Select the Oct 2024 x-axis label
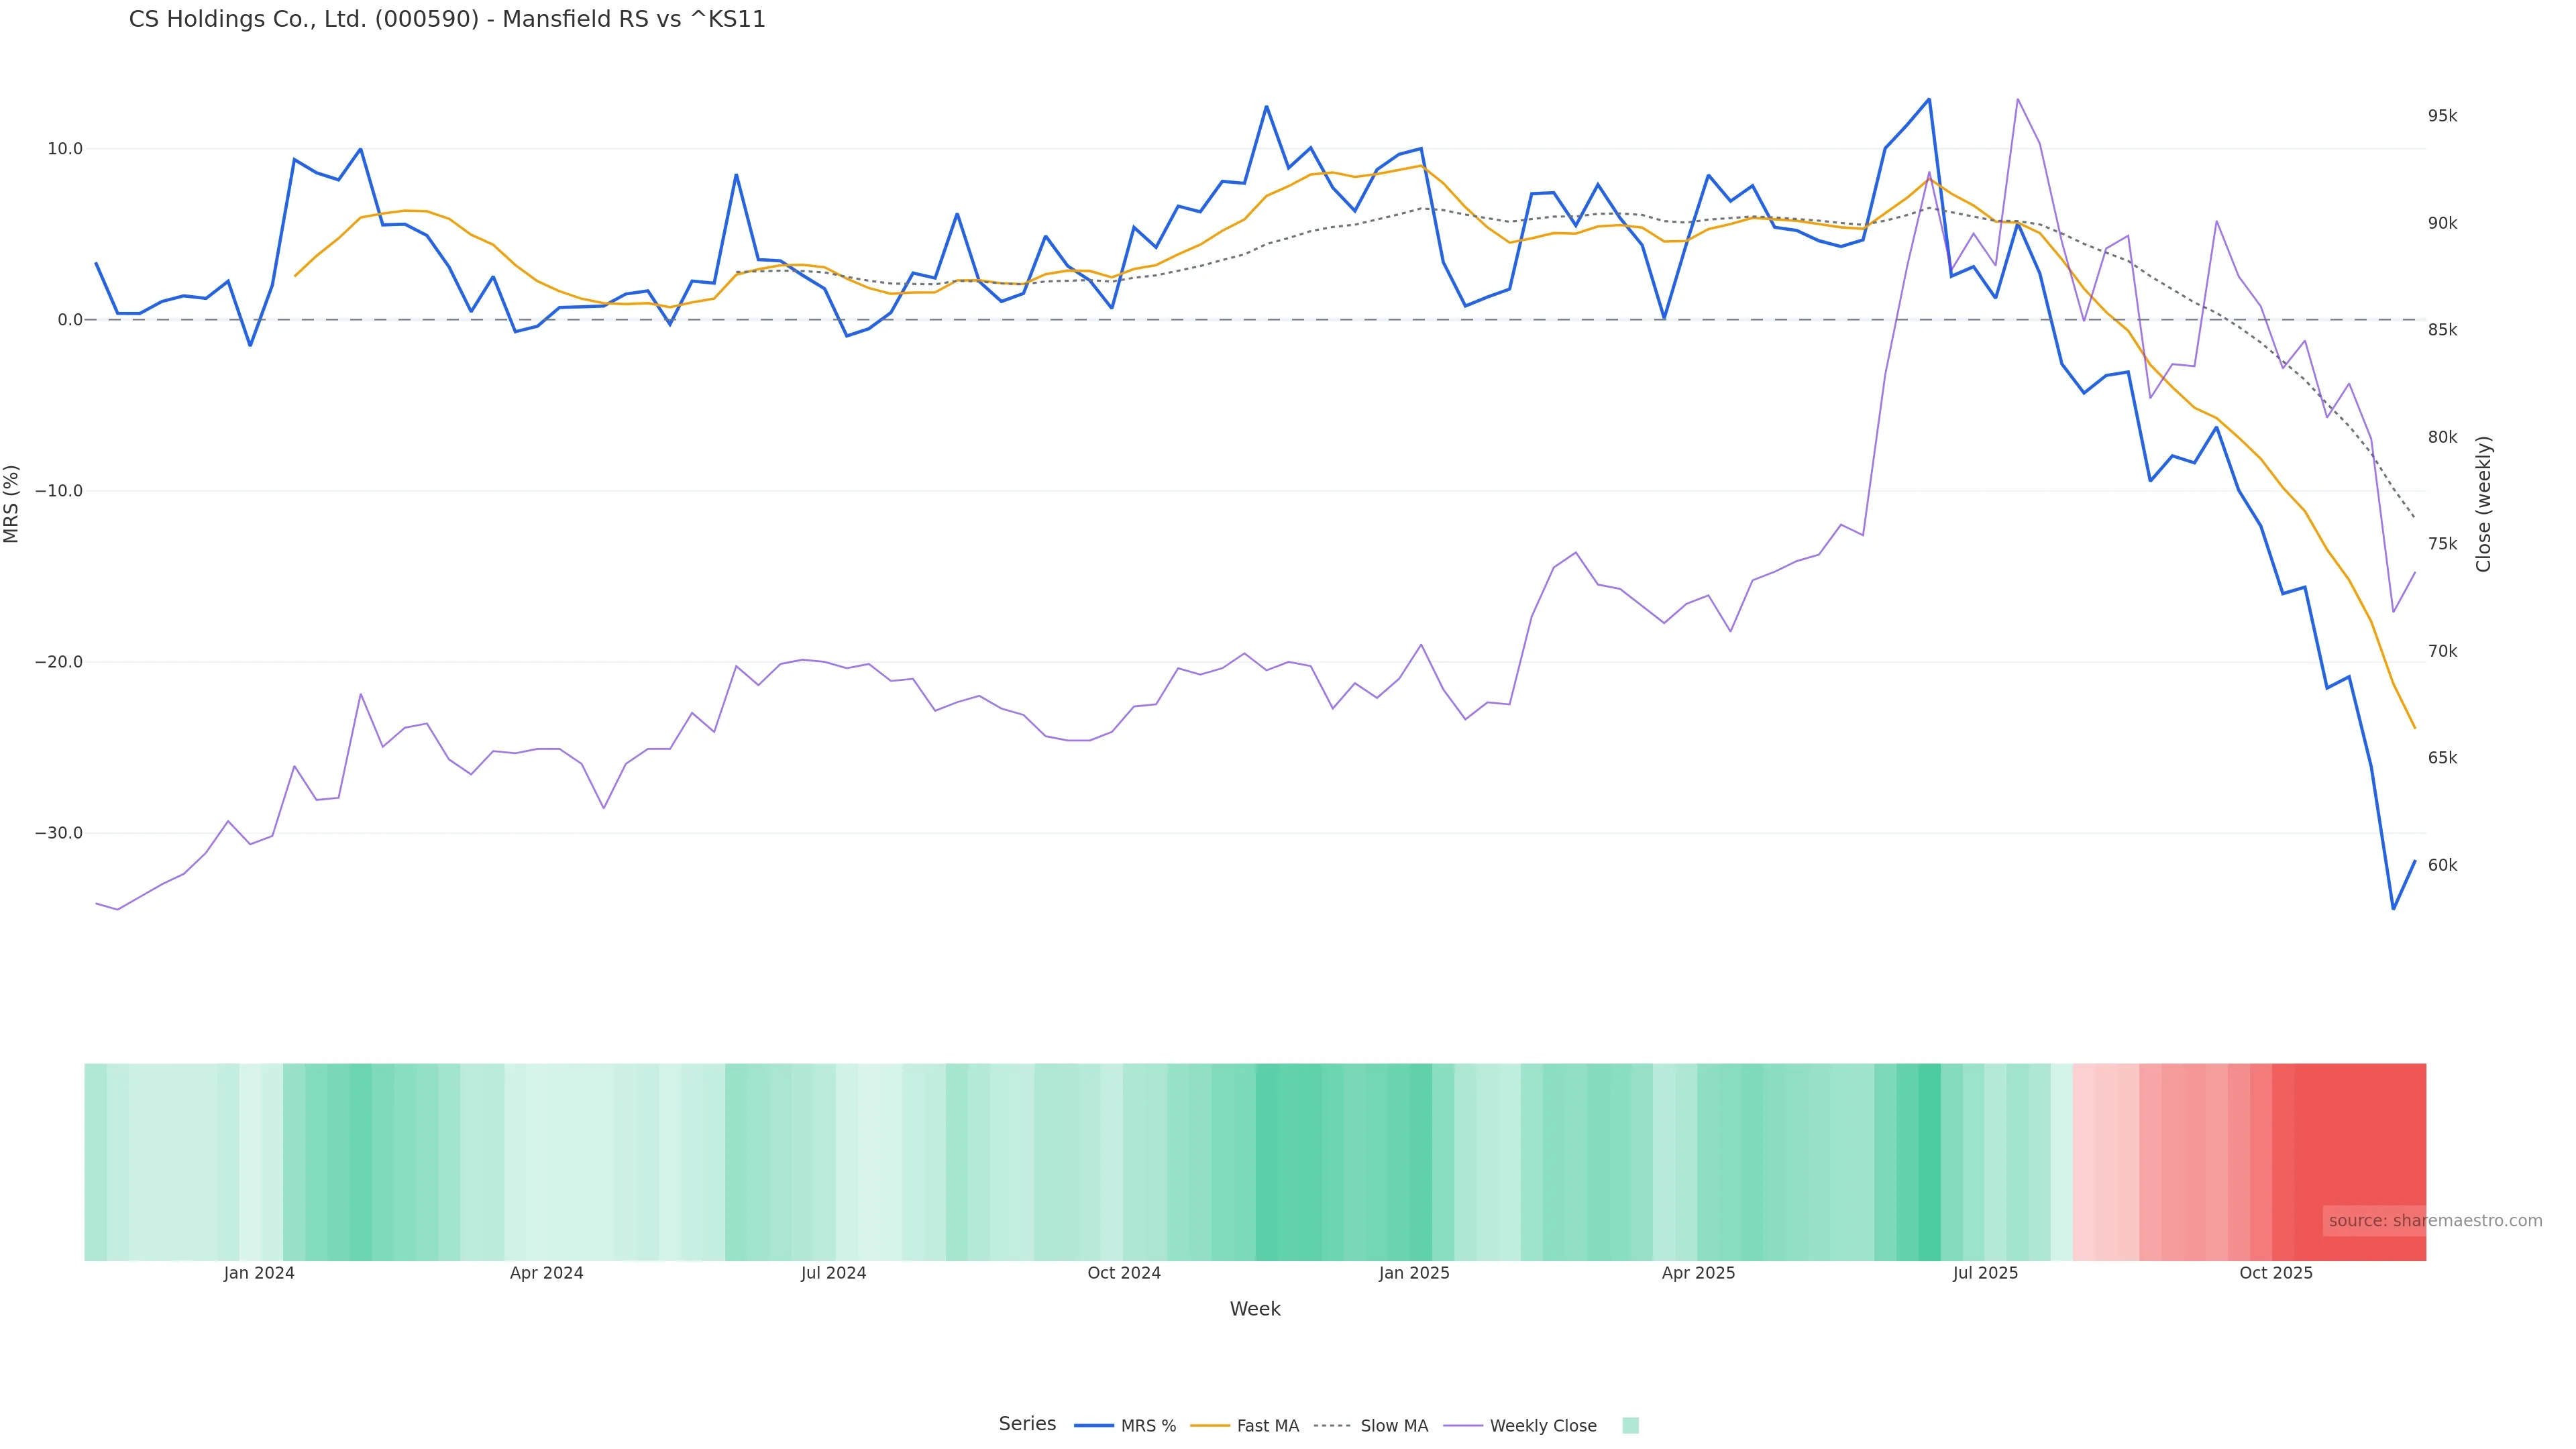 pos(1124,1273)
